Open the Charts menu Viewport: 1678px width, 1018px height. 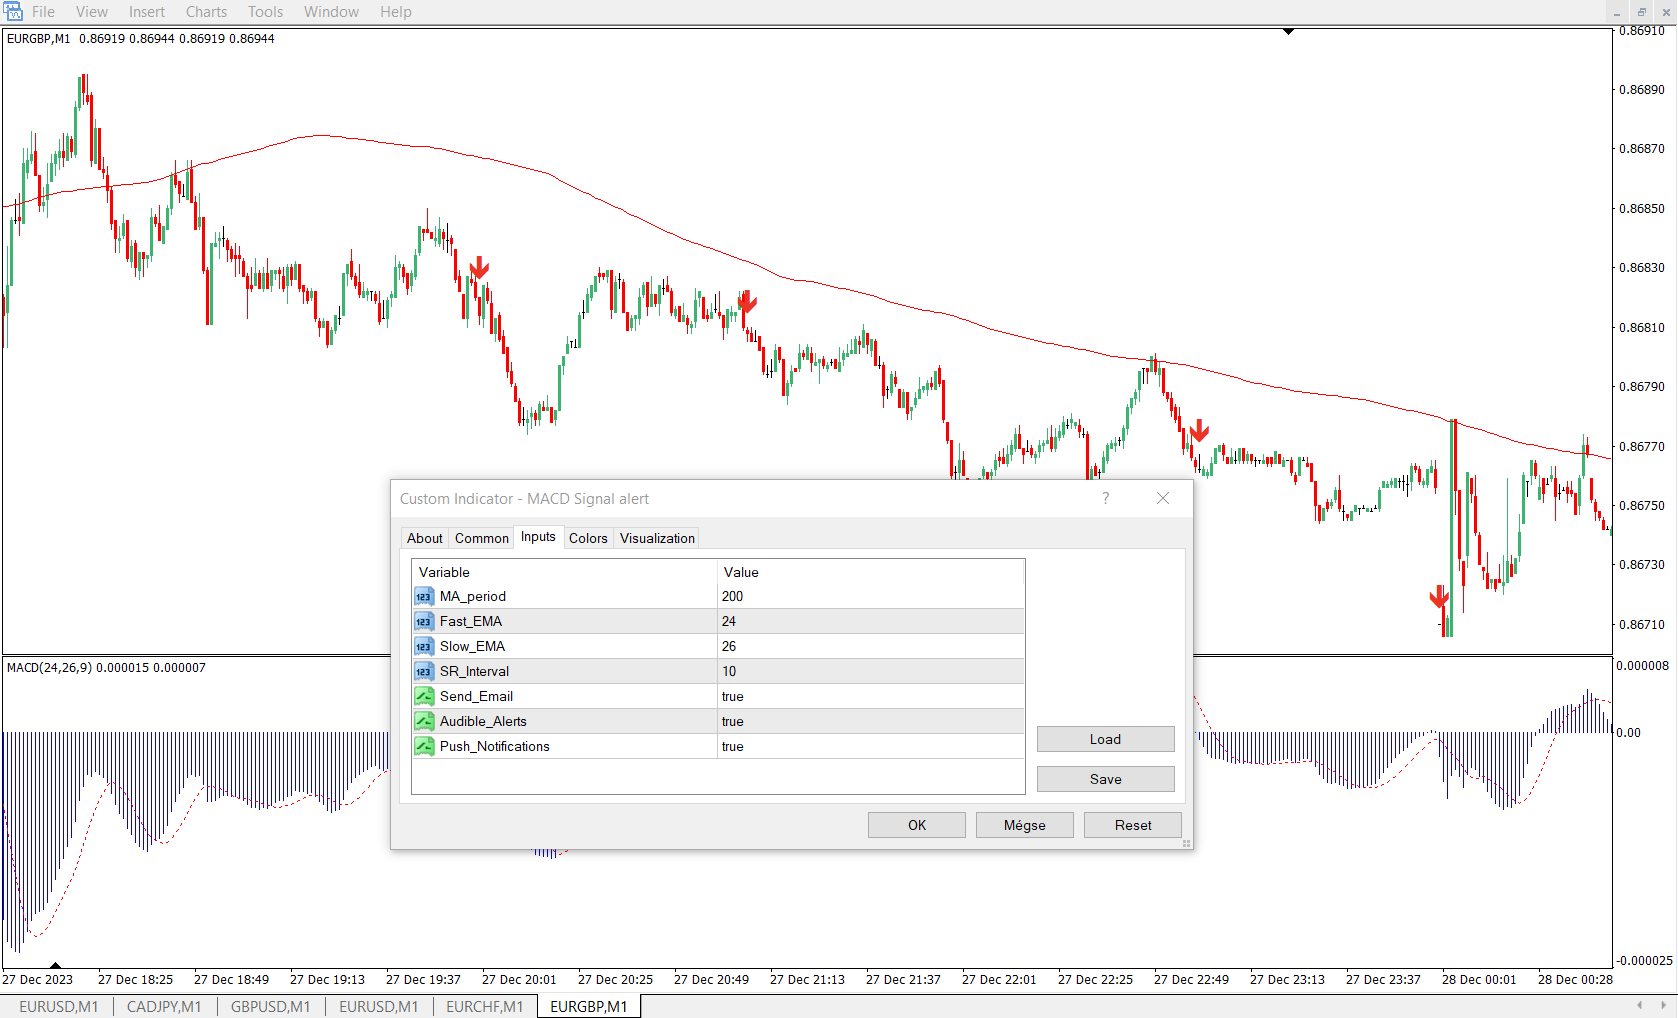click(x=206, y=11)
